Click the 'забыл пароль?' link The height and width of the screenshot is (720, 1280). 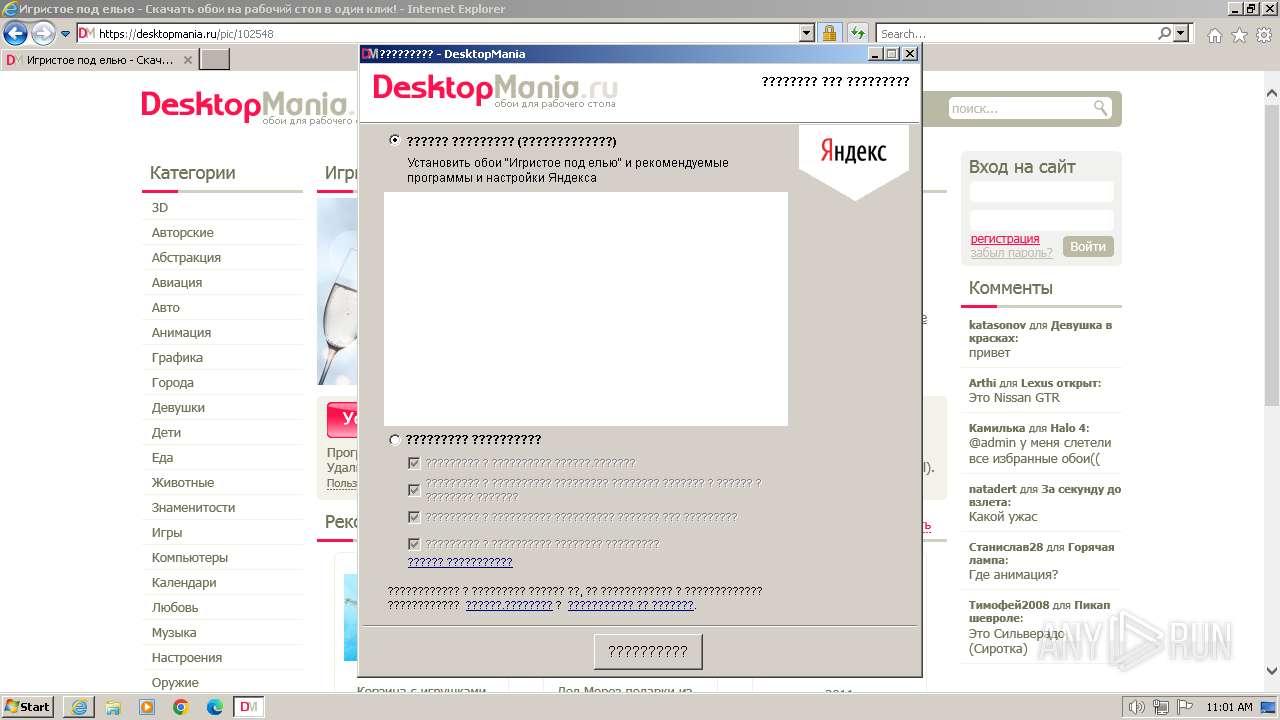click(x=1011, y=253)
